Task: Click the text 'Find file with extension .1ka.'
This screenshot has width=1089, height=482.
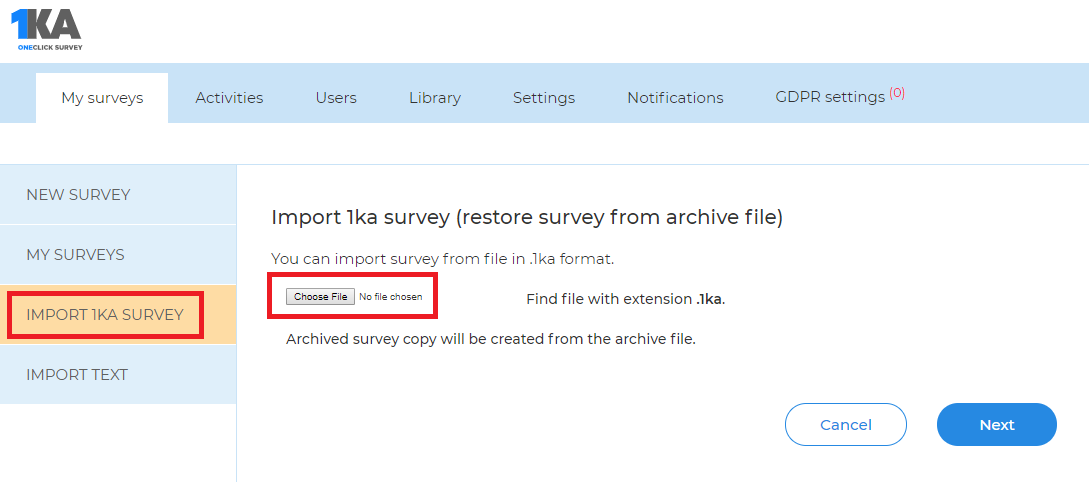Action: (x=626, y=299)
